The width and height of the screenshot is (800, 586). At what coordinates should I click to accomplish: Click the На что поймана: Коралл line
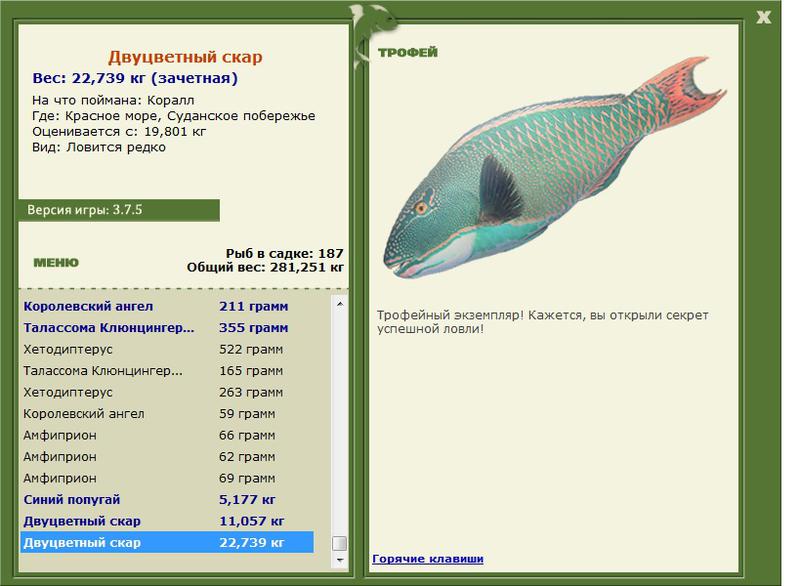tap(113, 100)
